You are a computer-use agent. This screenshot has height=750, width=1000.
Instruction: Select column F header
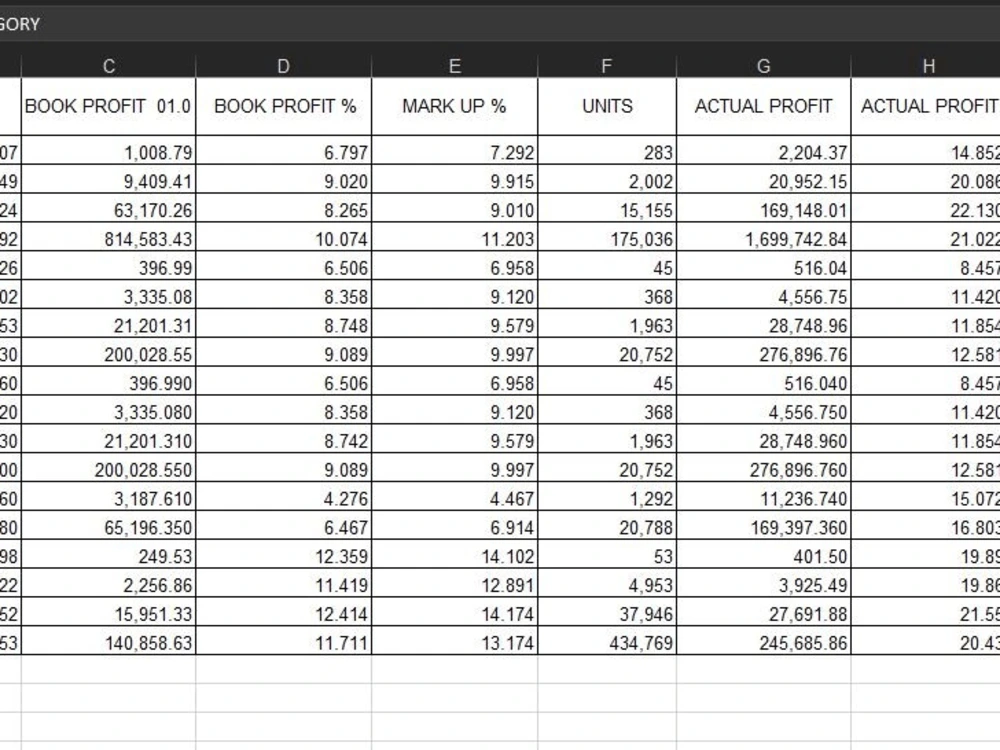(607, 66)
